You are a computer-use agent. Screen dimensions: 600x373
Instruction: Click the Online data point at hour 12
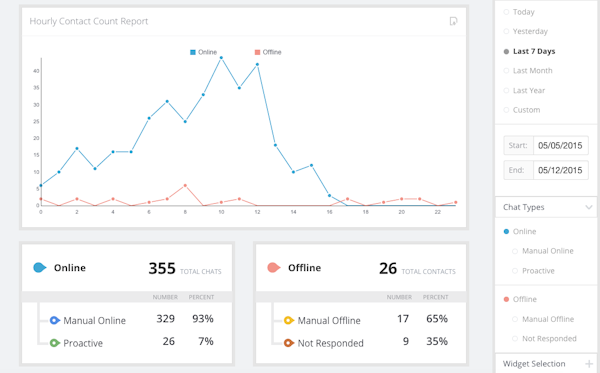pyautogui.click(x=257, y=65)
